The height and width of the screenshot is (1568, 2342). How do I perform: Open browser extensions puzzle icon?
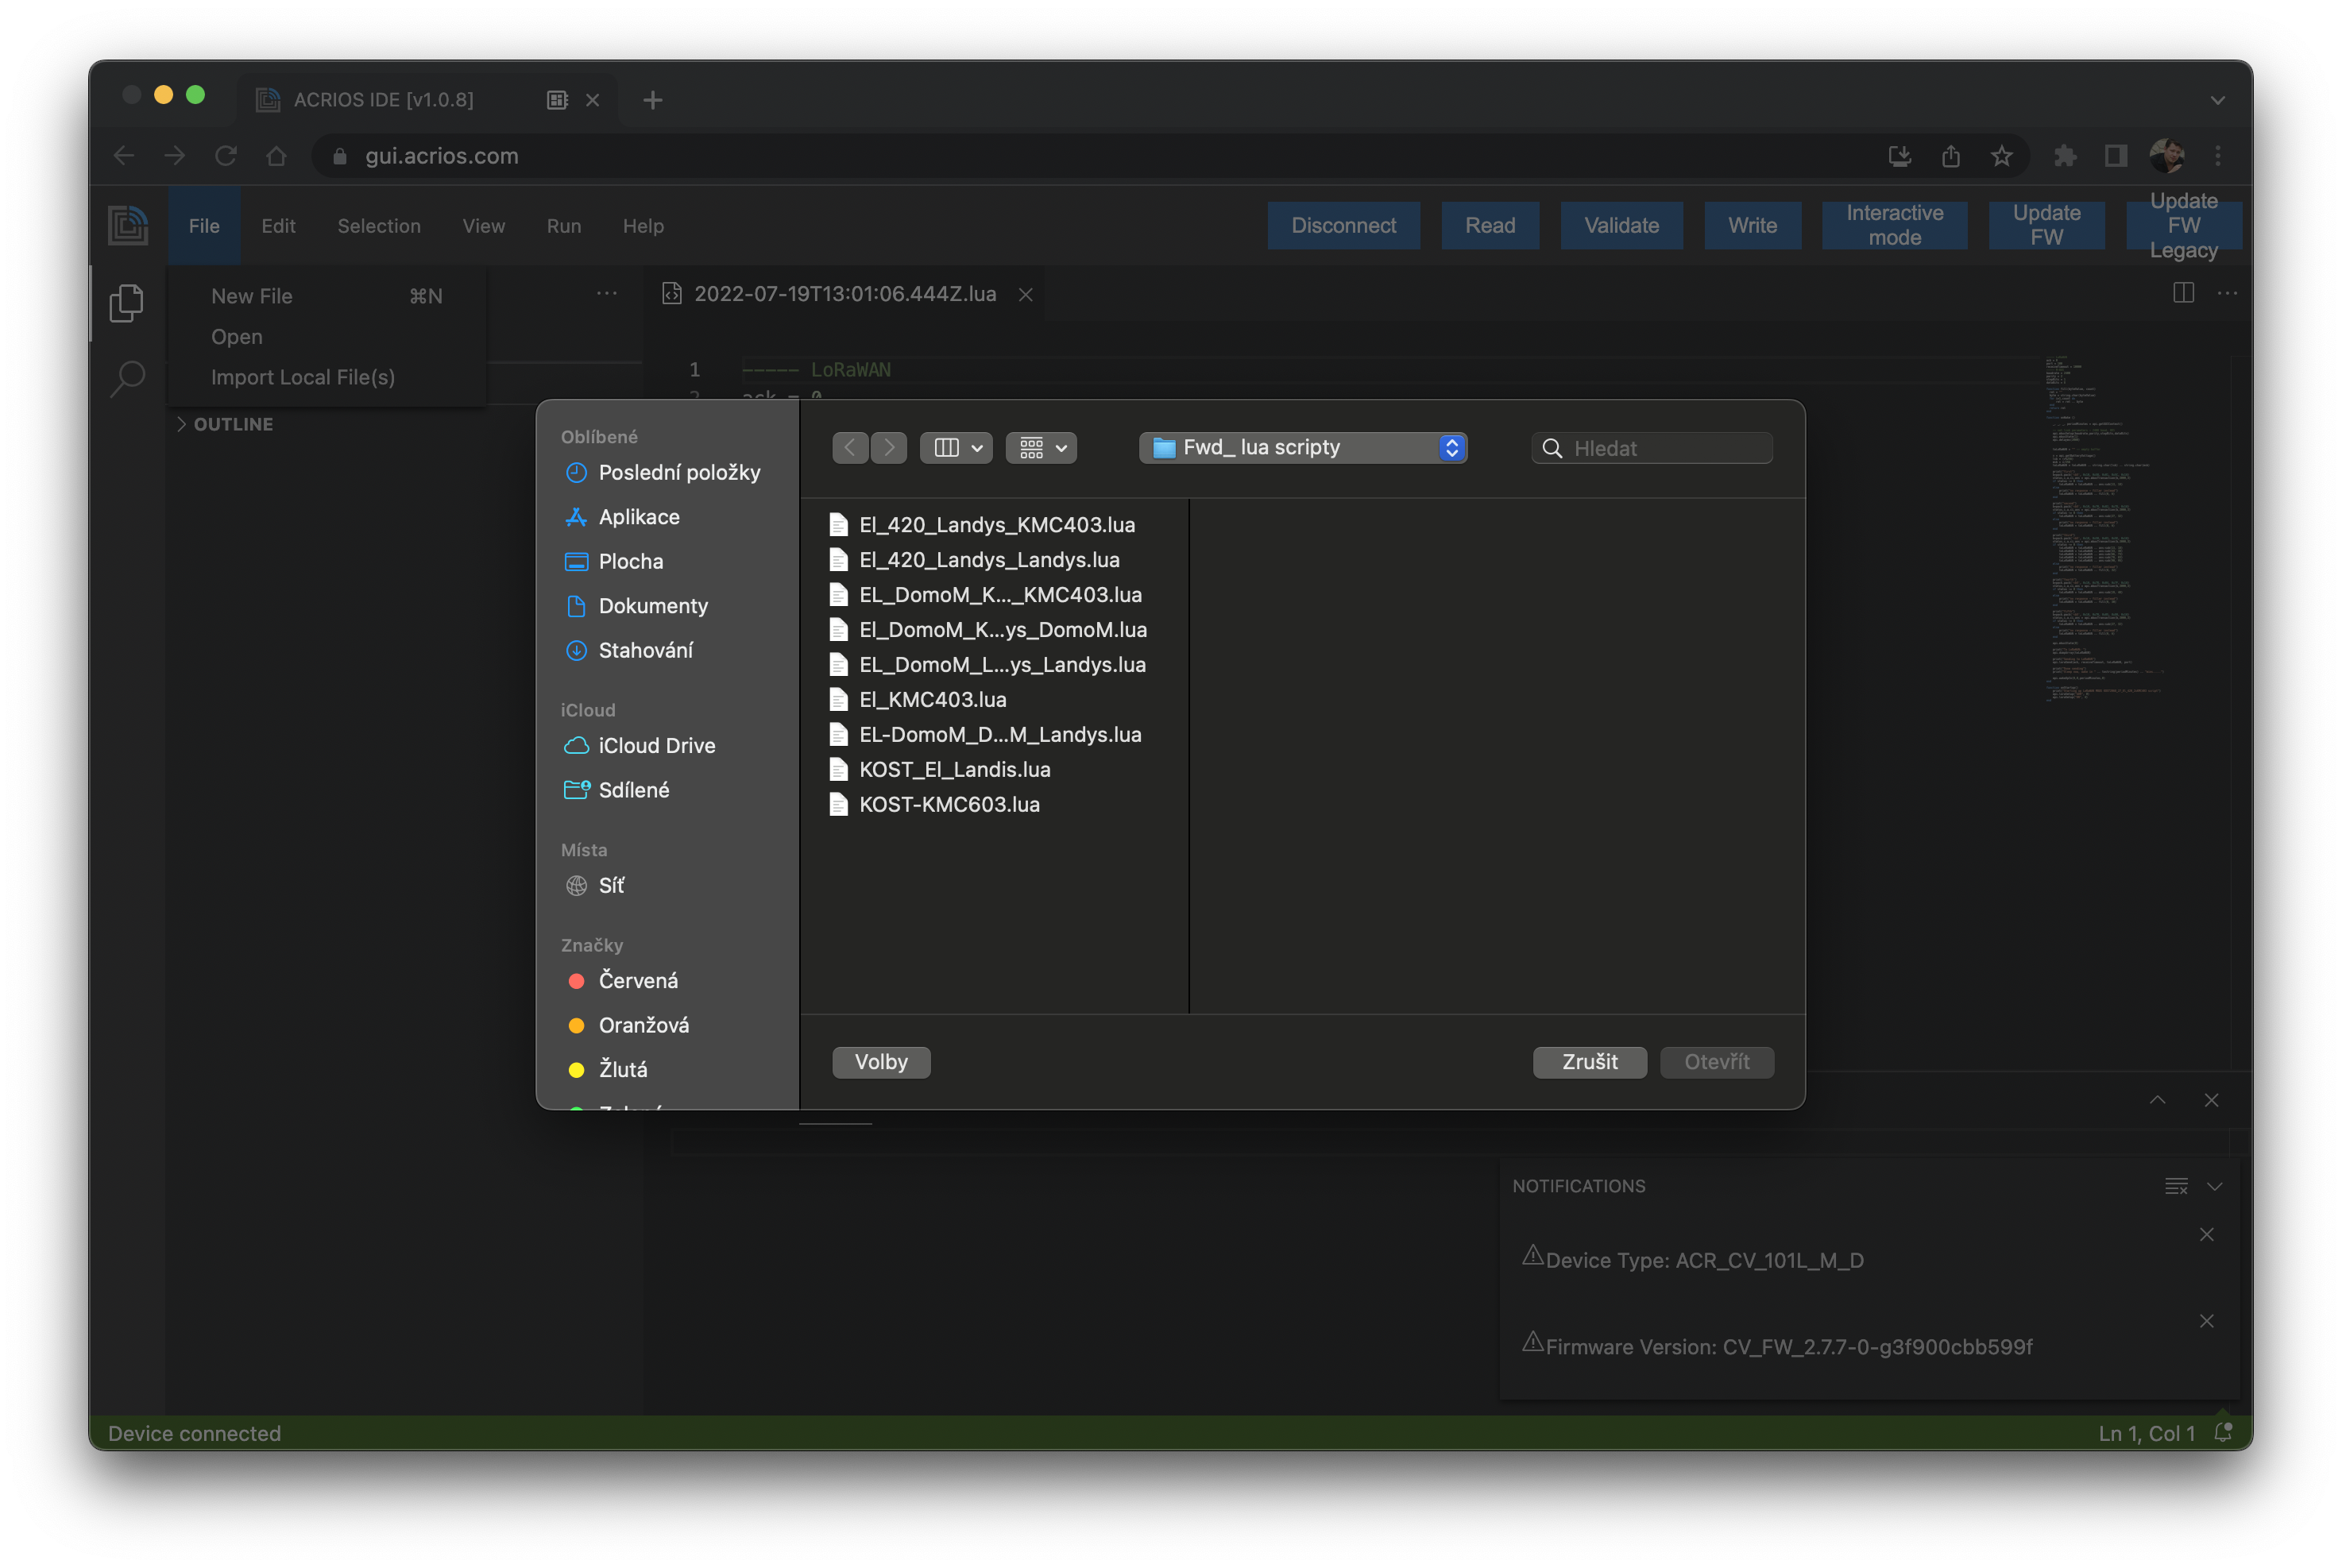(x=2065, y=156)
